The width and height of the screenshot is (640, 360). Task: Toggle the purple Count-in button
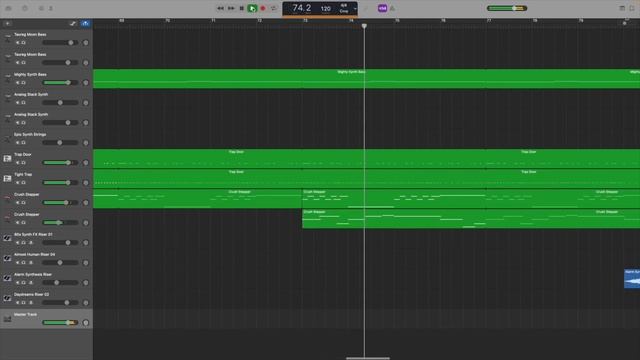(382, 8)
